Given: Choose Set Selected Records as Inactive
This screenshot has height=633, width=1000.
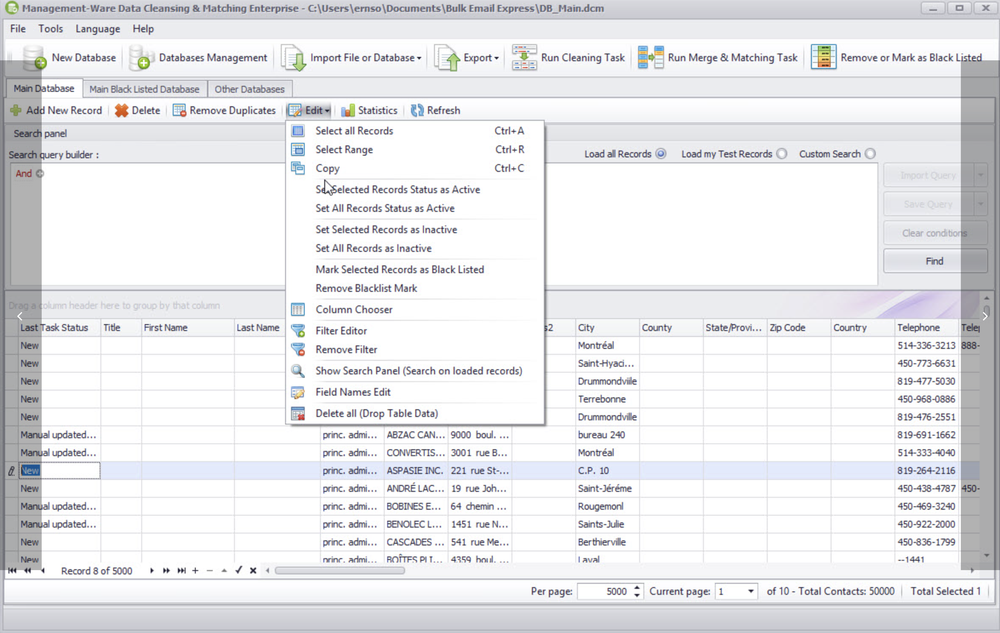Looking at the screenshot, I should click(x=386, y=229).
